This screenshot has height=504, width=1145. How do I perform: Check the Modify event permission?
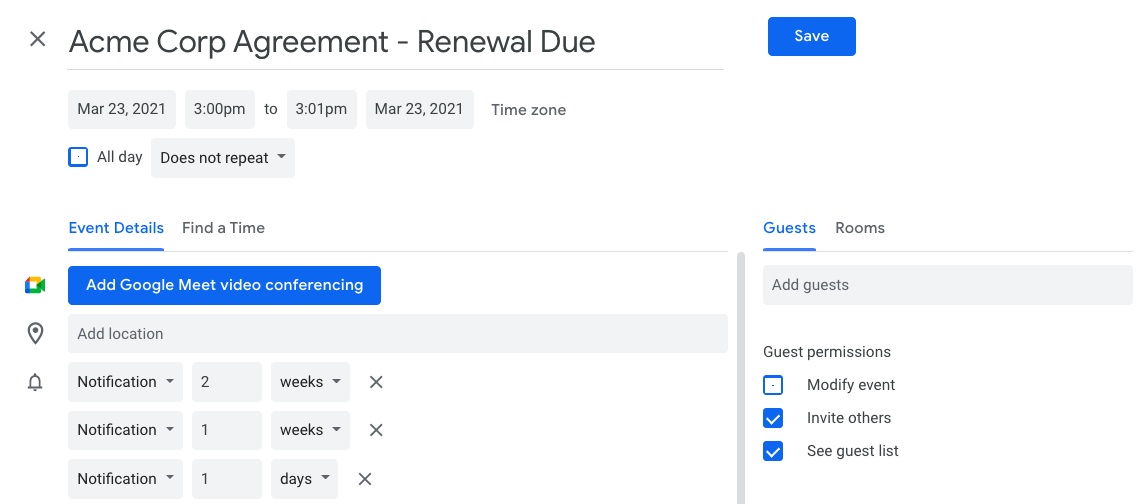click(x=773, y=385)
